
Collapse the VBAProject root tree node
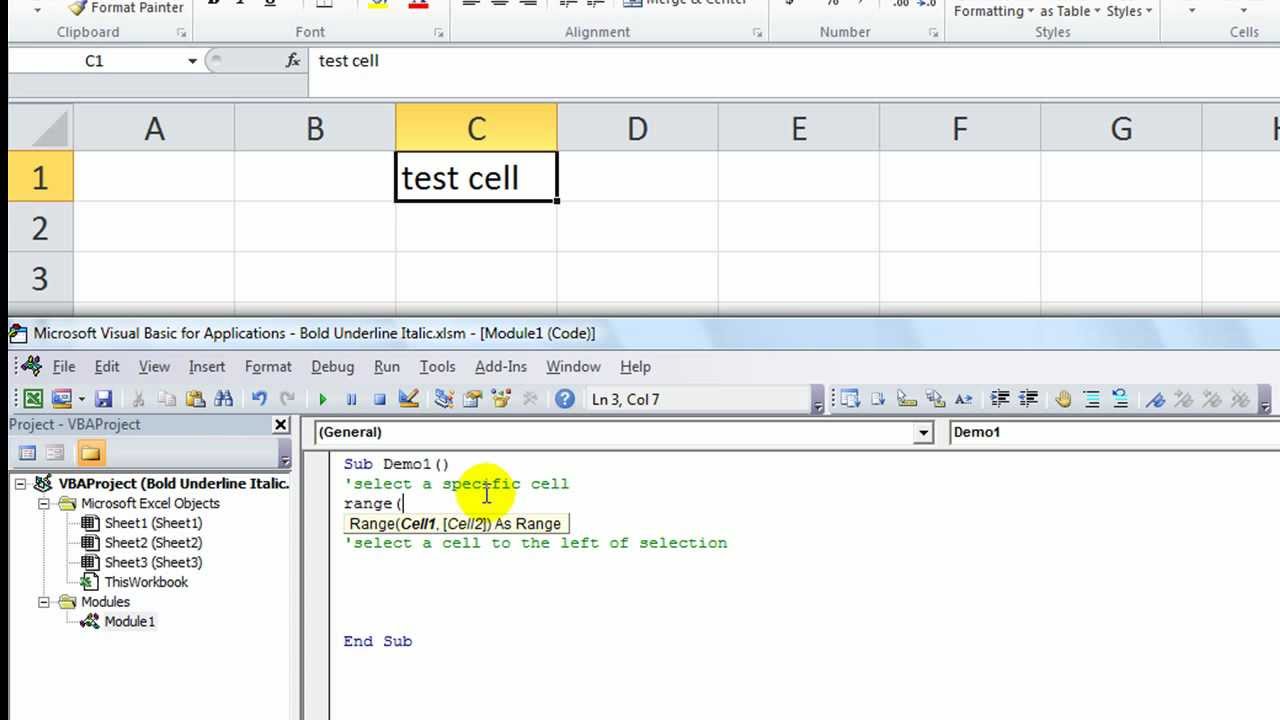click(20, 484)
